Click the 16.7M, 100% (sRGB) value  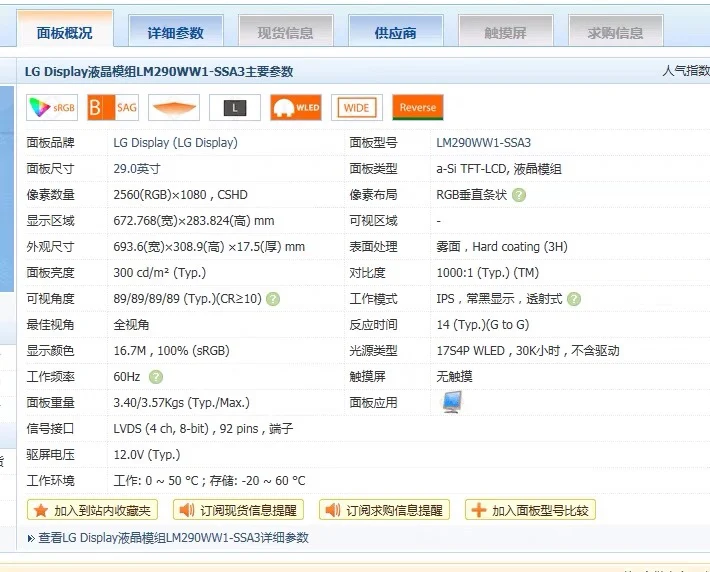171,351
